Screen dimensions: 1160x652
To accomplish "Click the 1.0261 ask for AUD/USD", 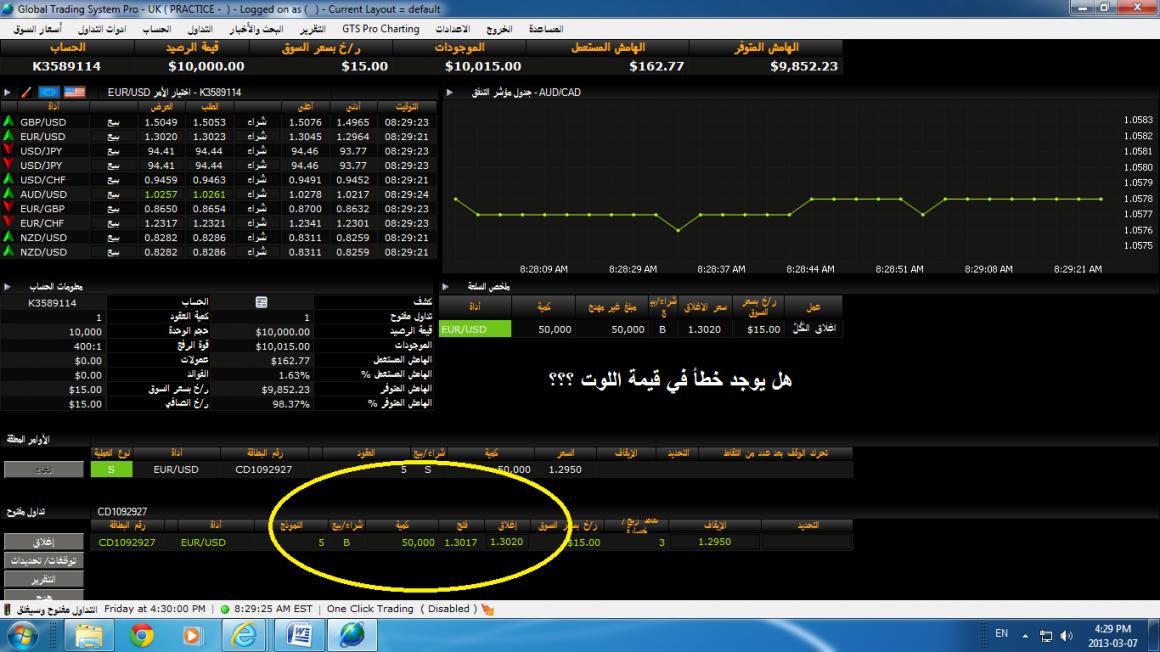I will 209,194.
